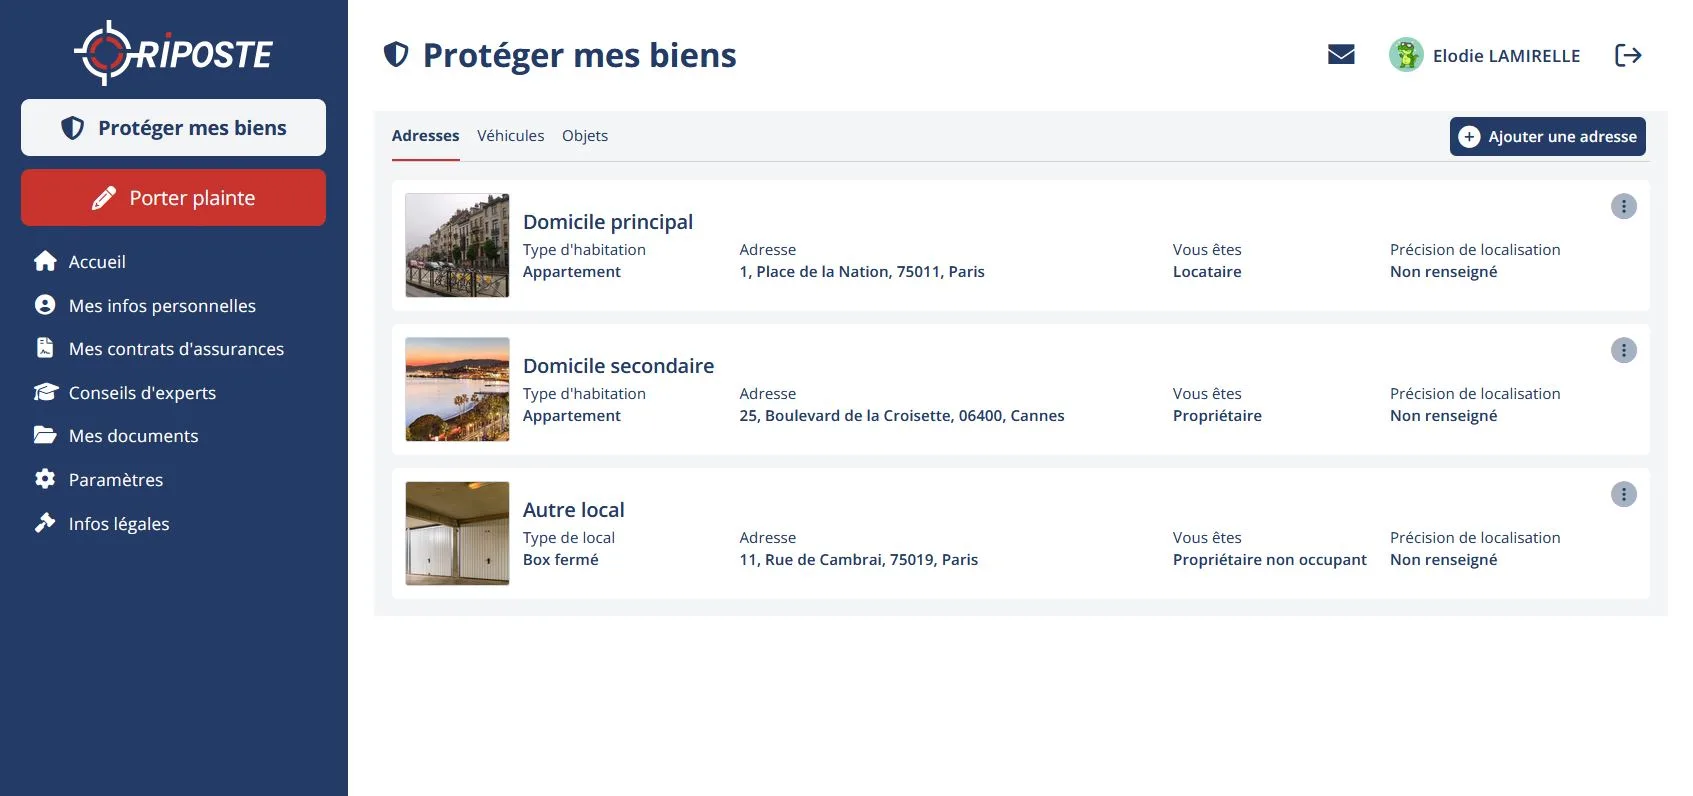Open Mes documents folder
Screen dimensions: 1693x796
45,436
